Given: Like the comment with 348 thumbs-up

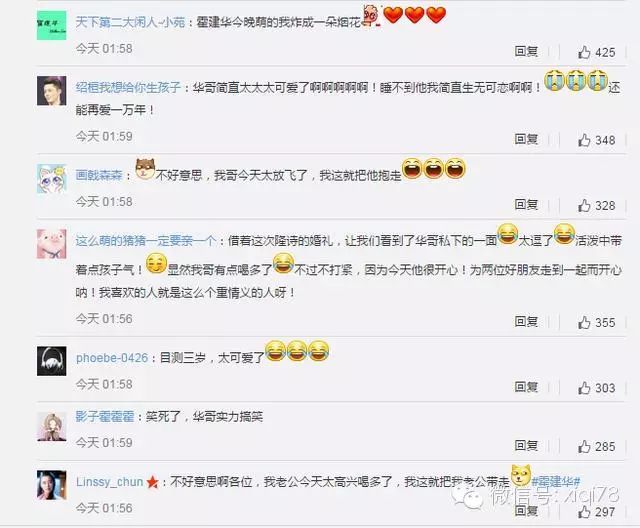Looking at the screenshot, I should click(584, 140).
